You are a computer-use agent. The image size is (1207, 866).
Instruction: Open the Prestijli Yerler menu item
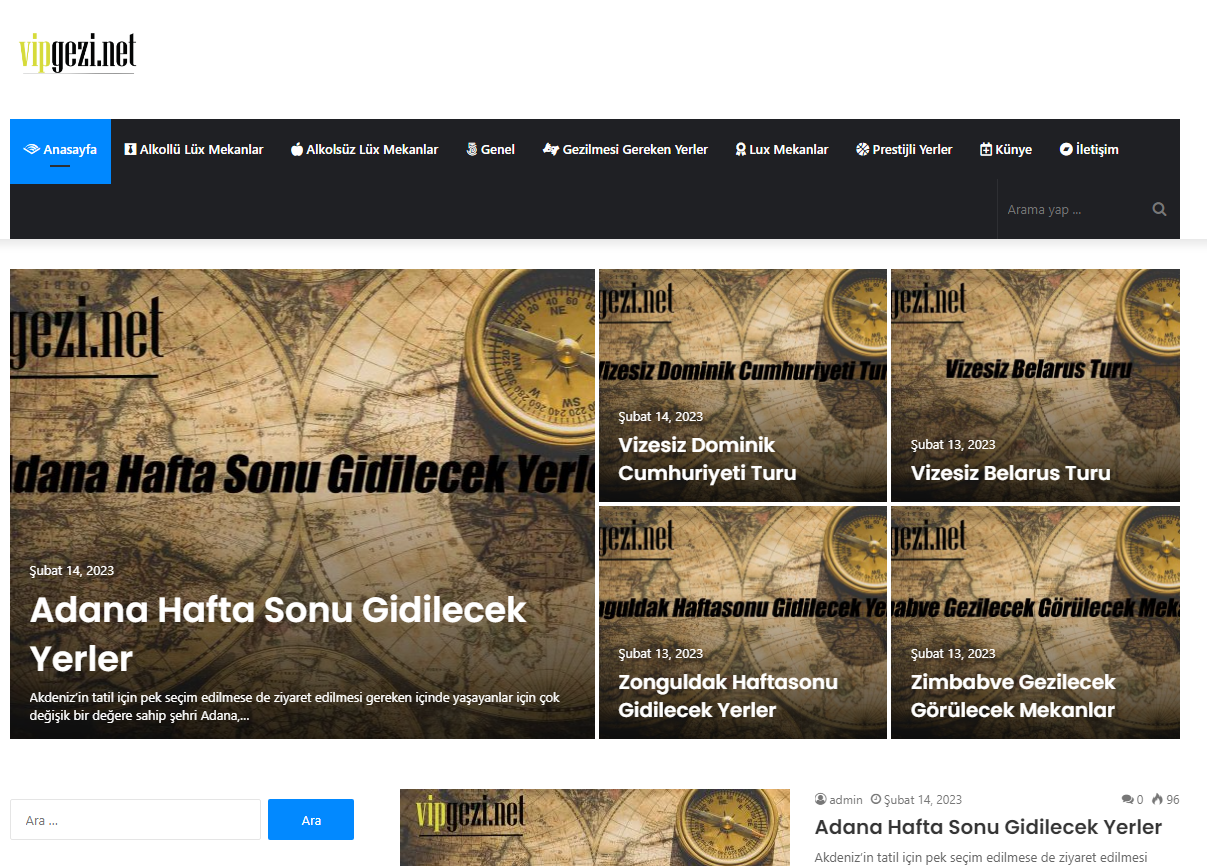pos(904,150)
